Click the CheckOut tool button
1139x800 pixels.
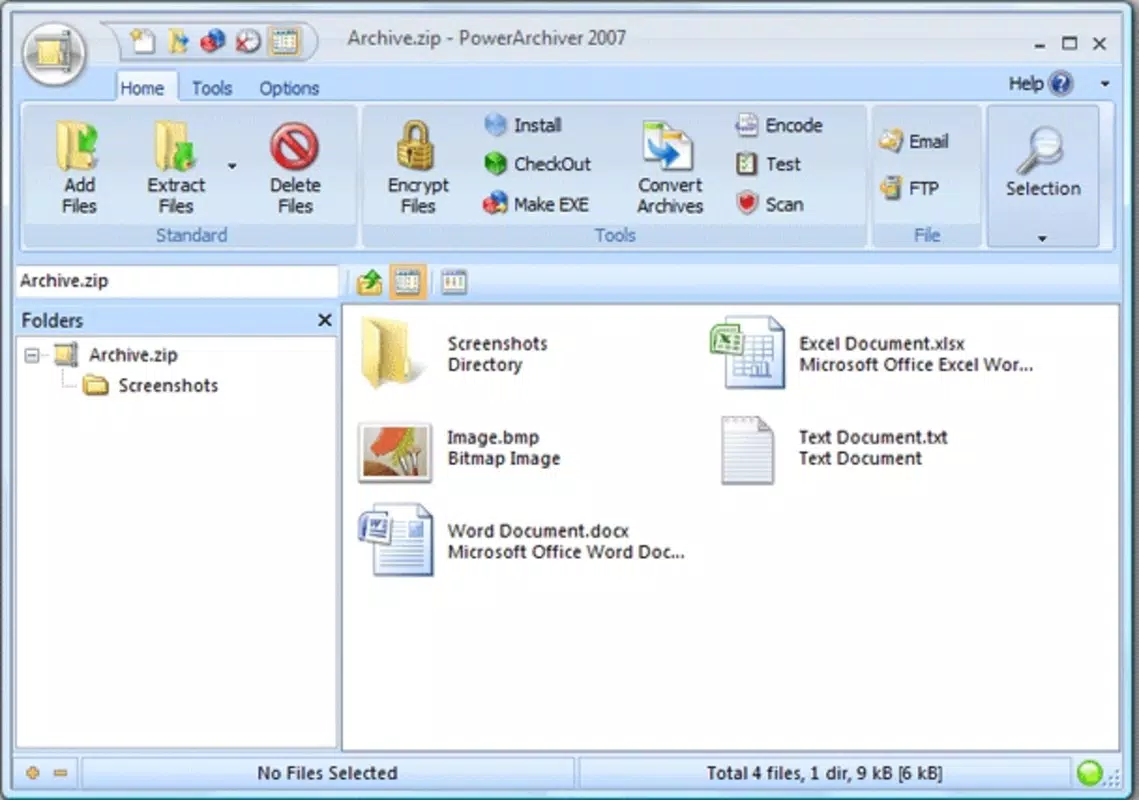coord(538,164)
